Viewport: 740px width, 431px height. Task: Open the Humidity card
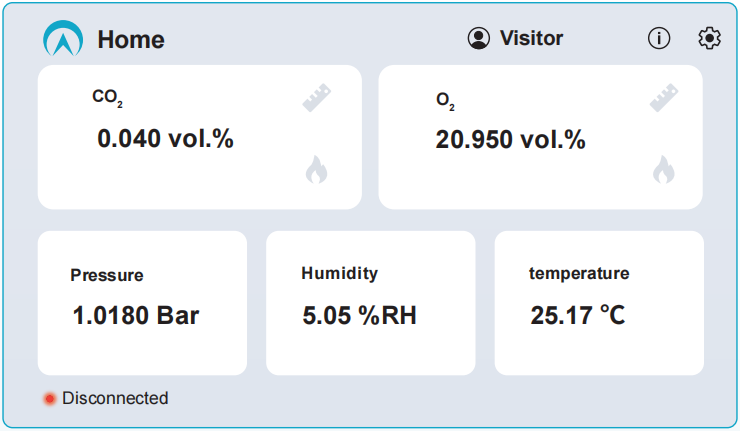(370, 303)
